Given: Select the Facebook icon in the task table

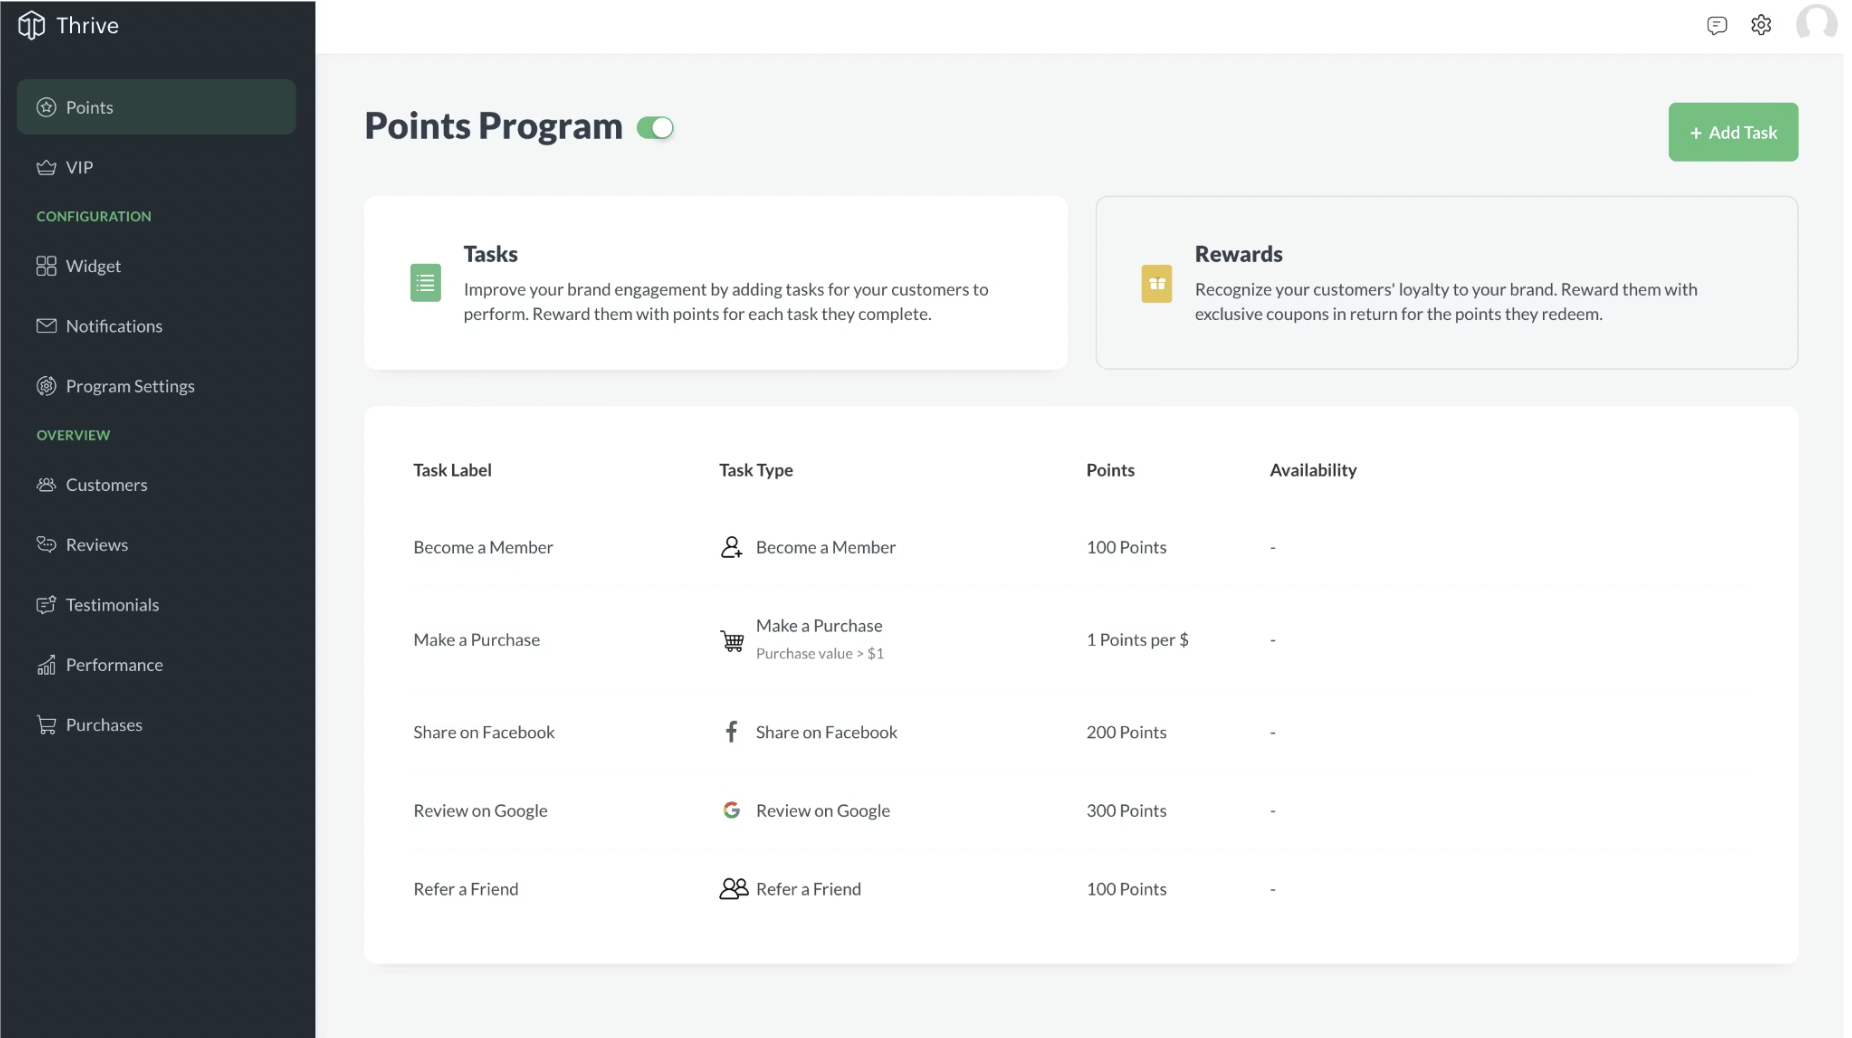Looking at the screenshot, I should coord(731,731).
